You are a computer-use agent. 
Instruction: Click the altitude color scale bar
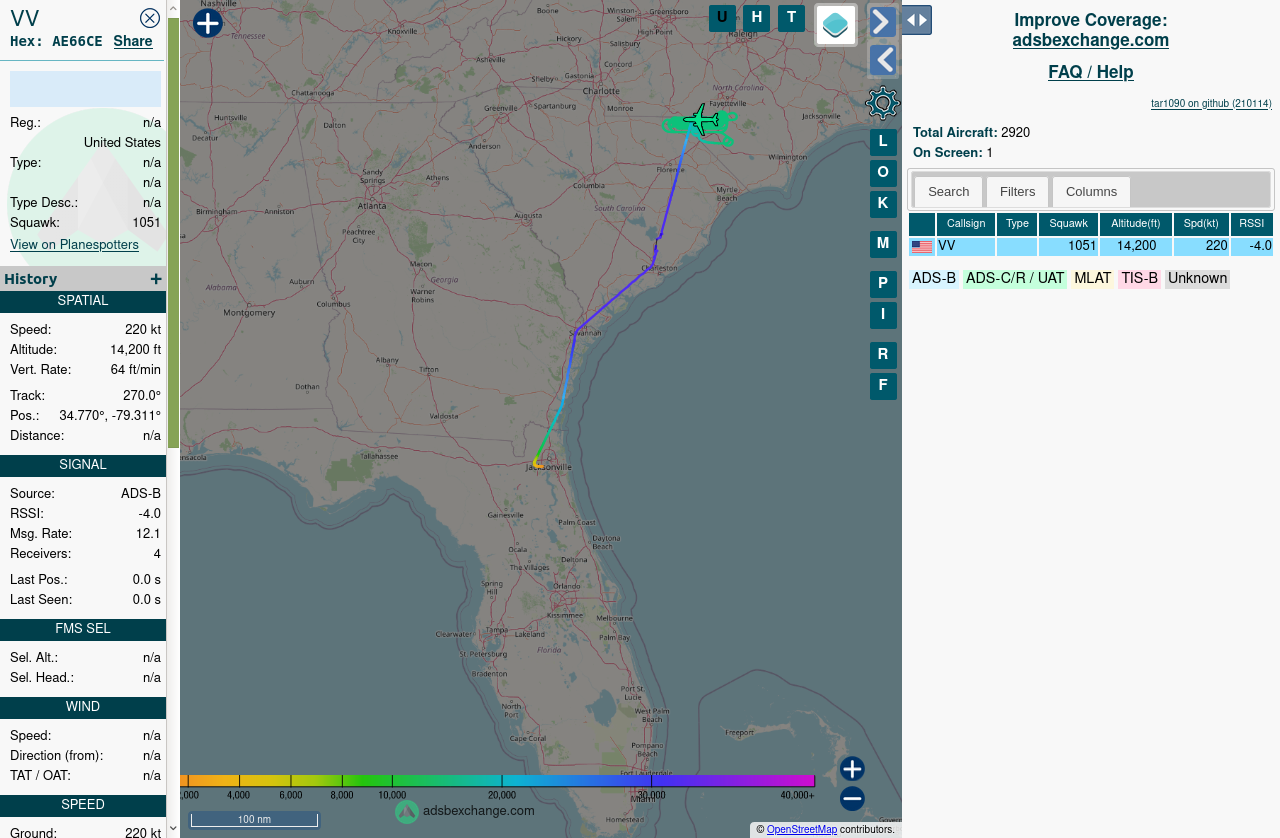pyautogui.click(x=497, y=781)
